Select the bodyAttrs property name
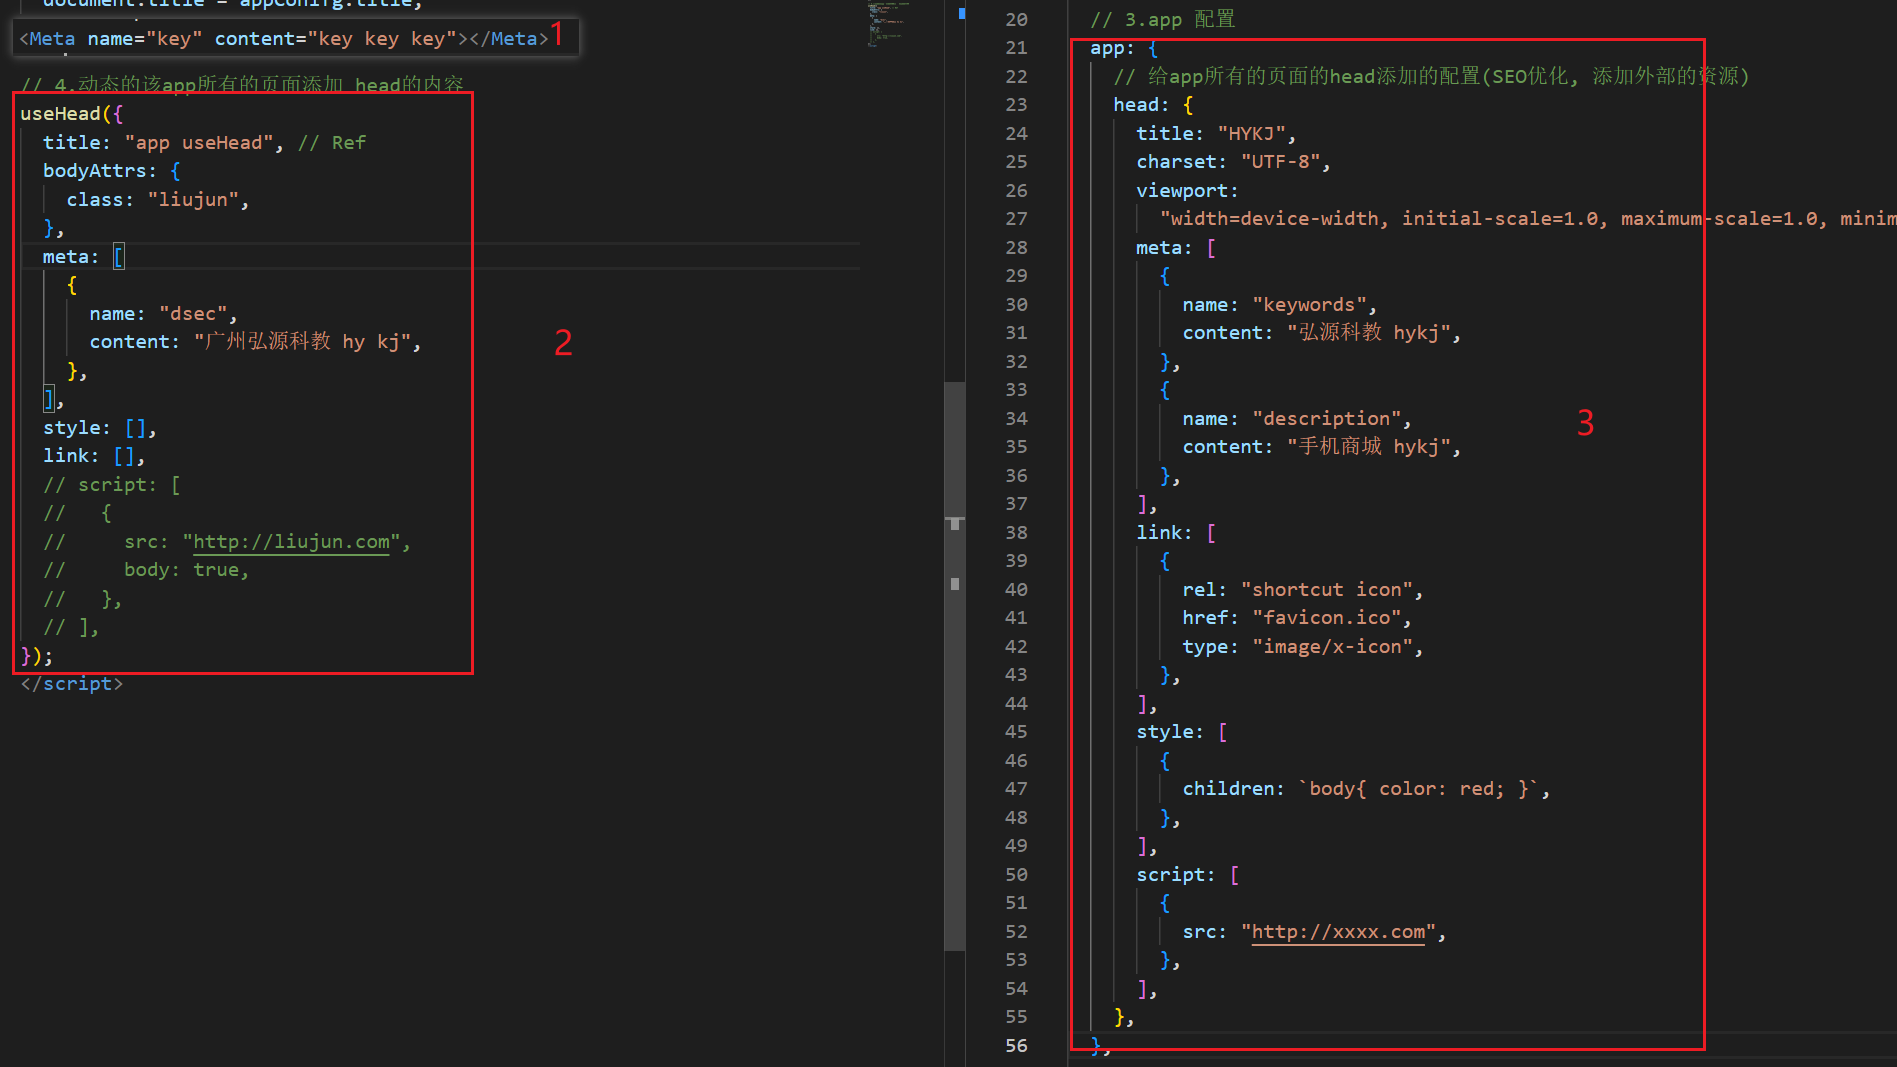 tap(99, 171)
